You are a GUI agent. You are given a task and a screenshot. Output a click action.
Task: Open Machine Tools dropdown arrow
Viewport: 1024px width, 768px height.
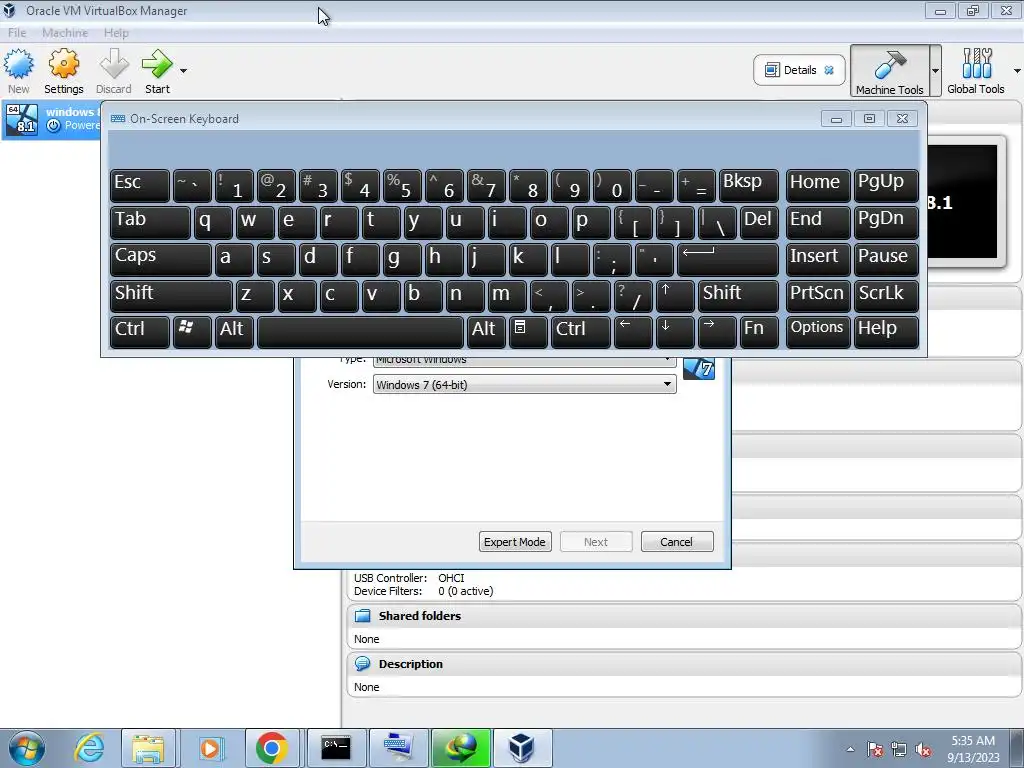pos(935,71)
